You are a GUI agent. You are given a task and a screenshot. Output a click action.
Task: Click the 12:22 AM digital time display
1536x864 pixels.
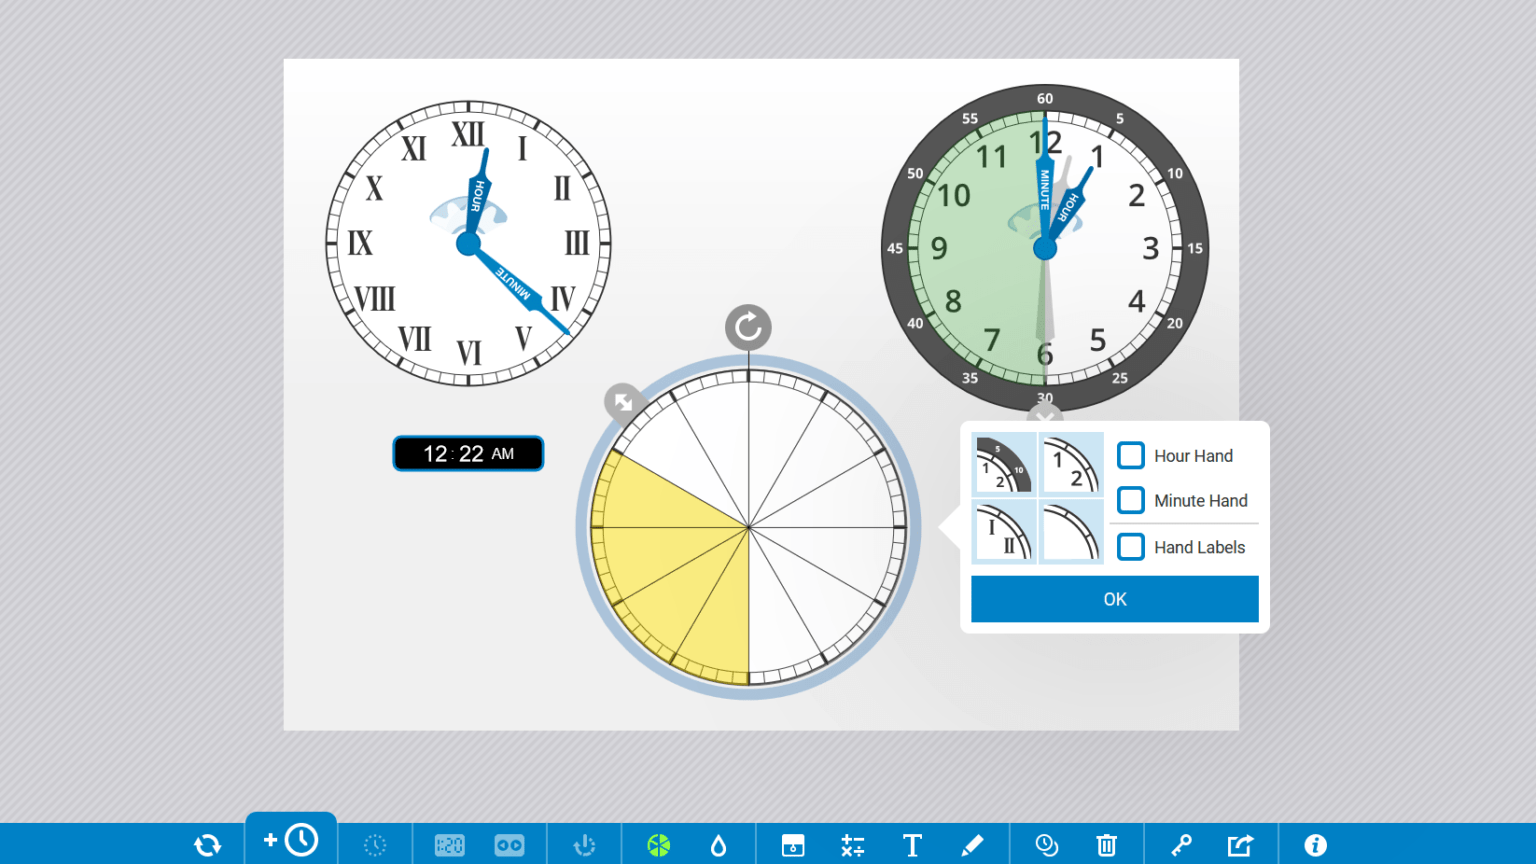click(x=468, y=453)
